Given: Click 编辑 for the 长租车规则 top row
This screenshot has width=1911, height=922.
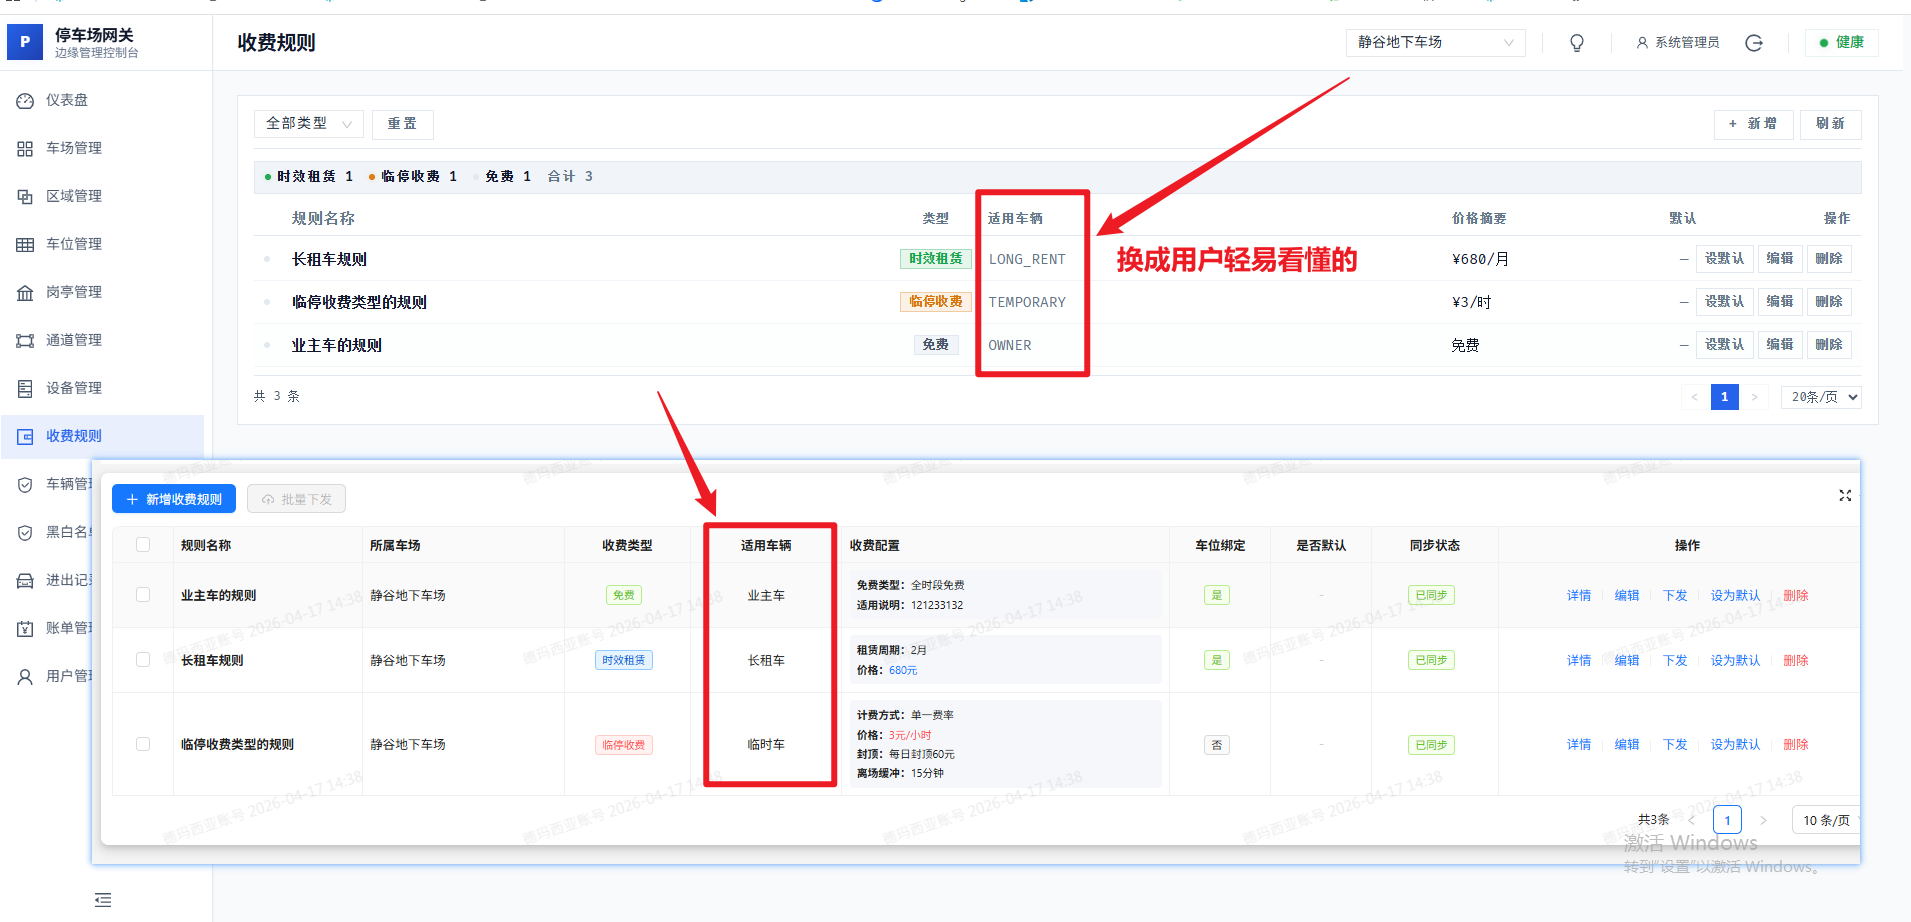Looking at the screenshot, I should [1779, 259].
